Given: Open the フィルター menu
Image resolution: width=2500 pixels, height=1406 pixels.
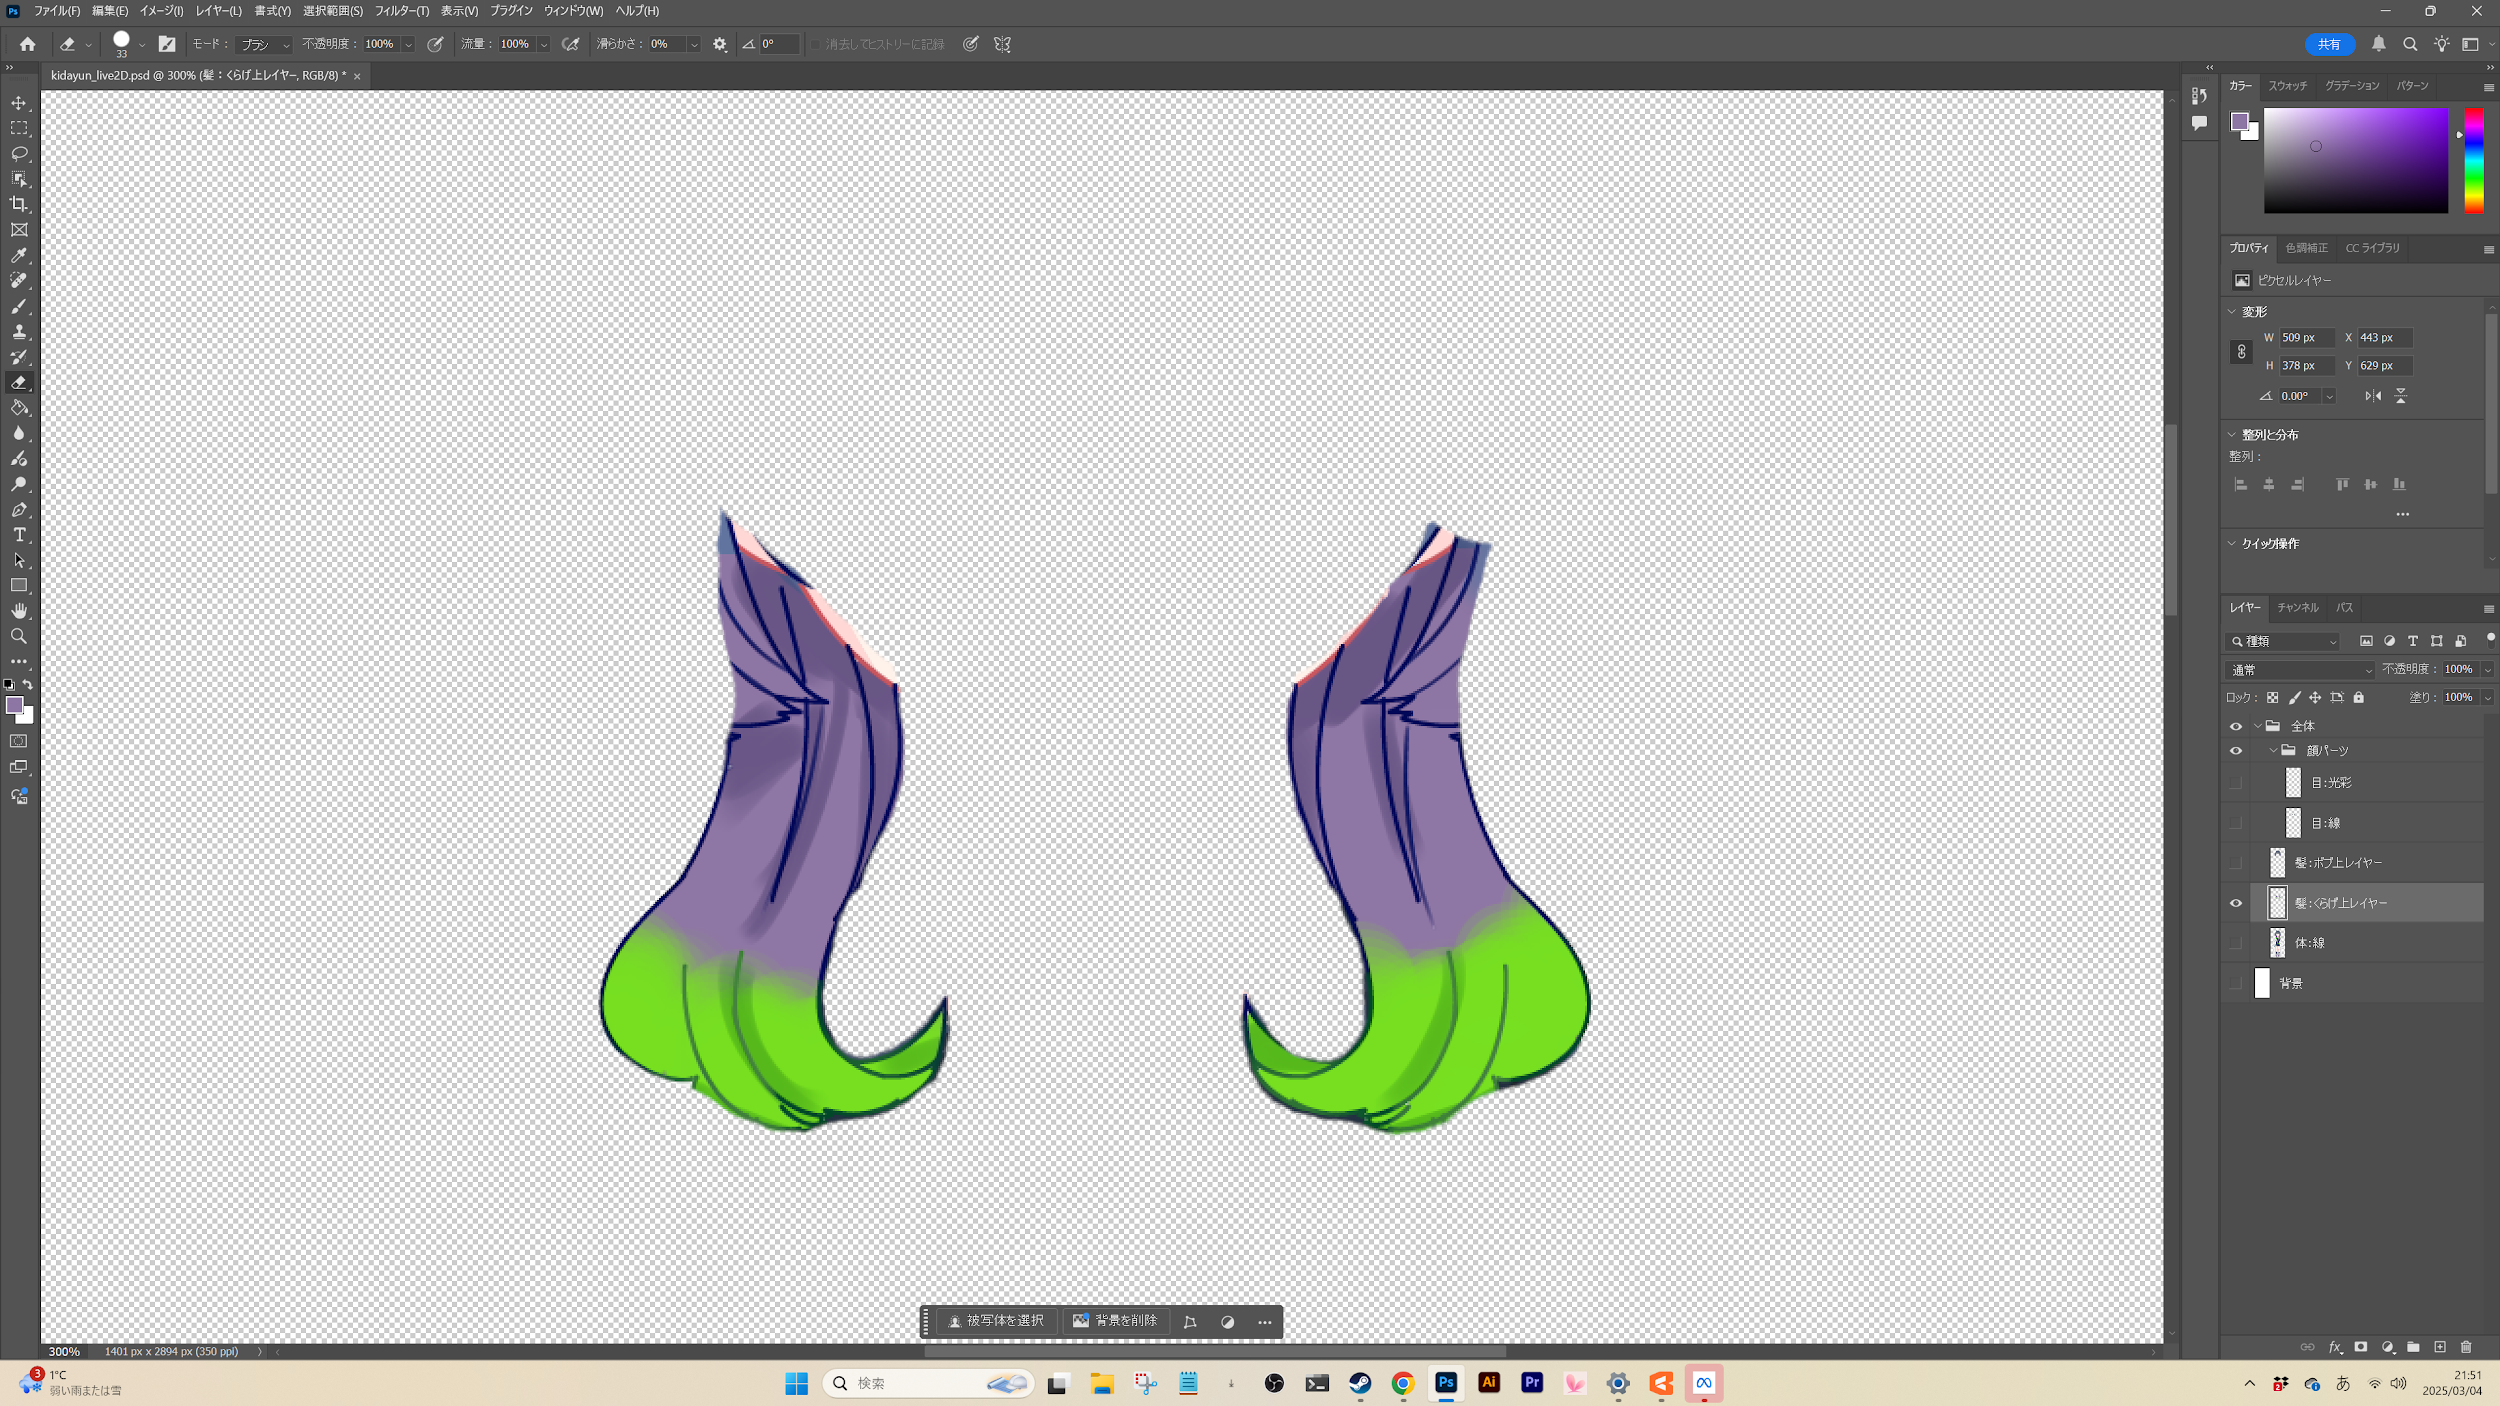Looking at the screenshot, I should [x=401, y=11].
